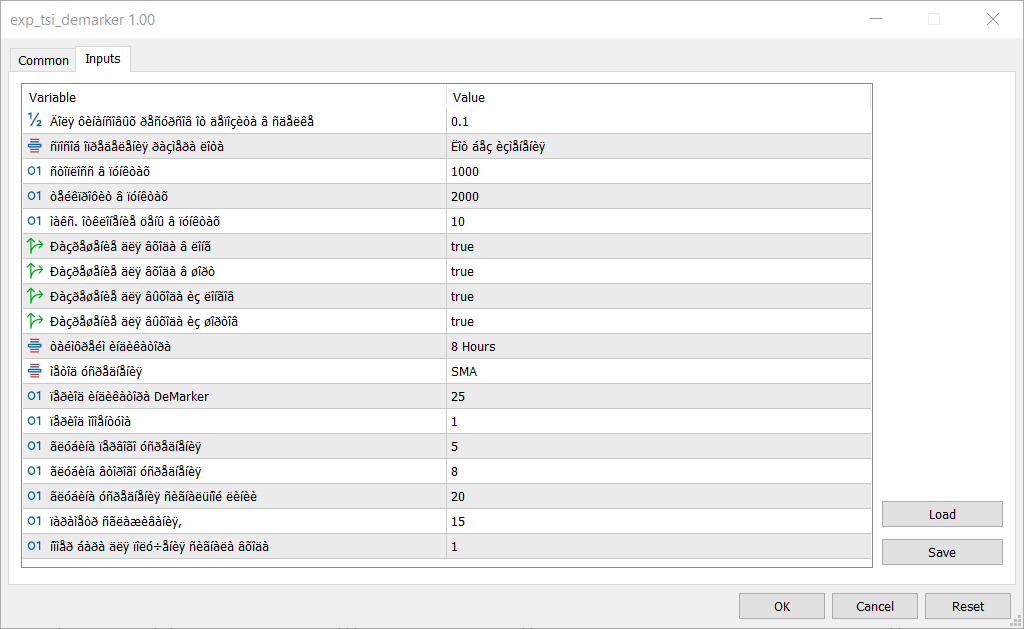Select the 10 value cell
Screen dimensions: 1024x629
(658, 221)
